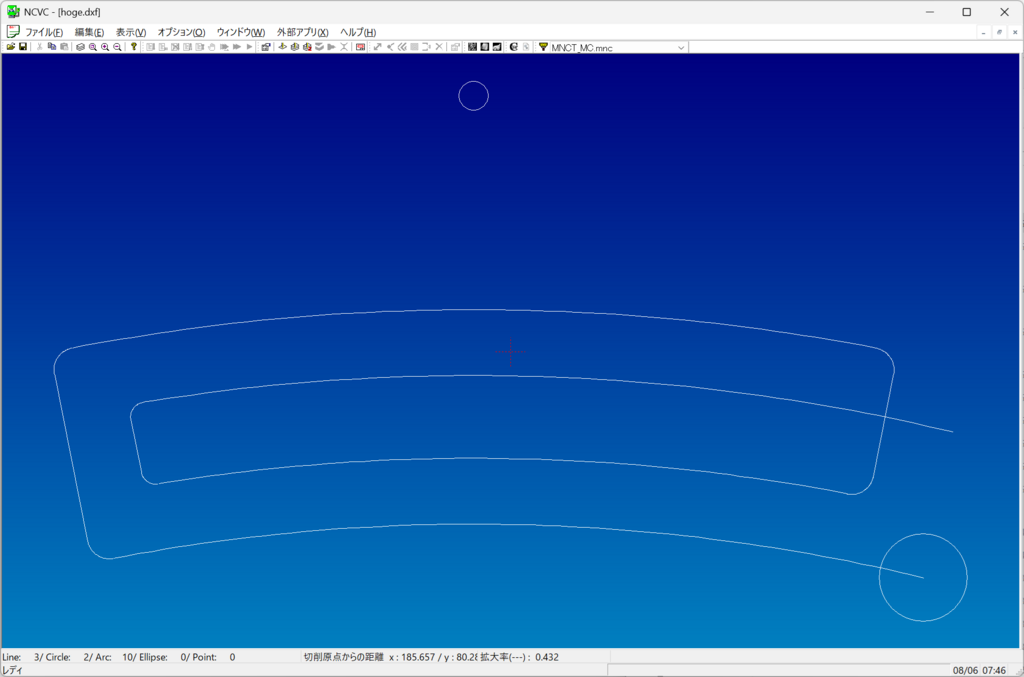
Task: Close the hoge.dxf child document
Action: point(1015,32)
